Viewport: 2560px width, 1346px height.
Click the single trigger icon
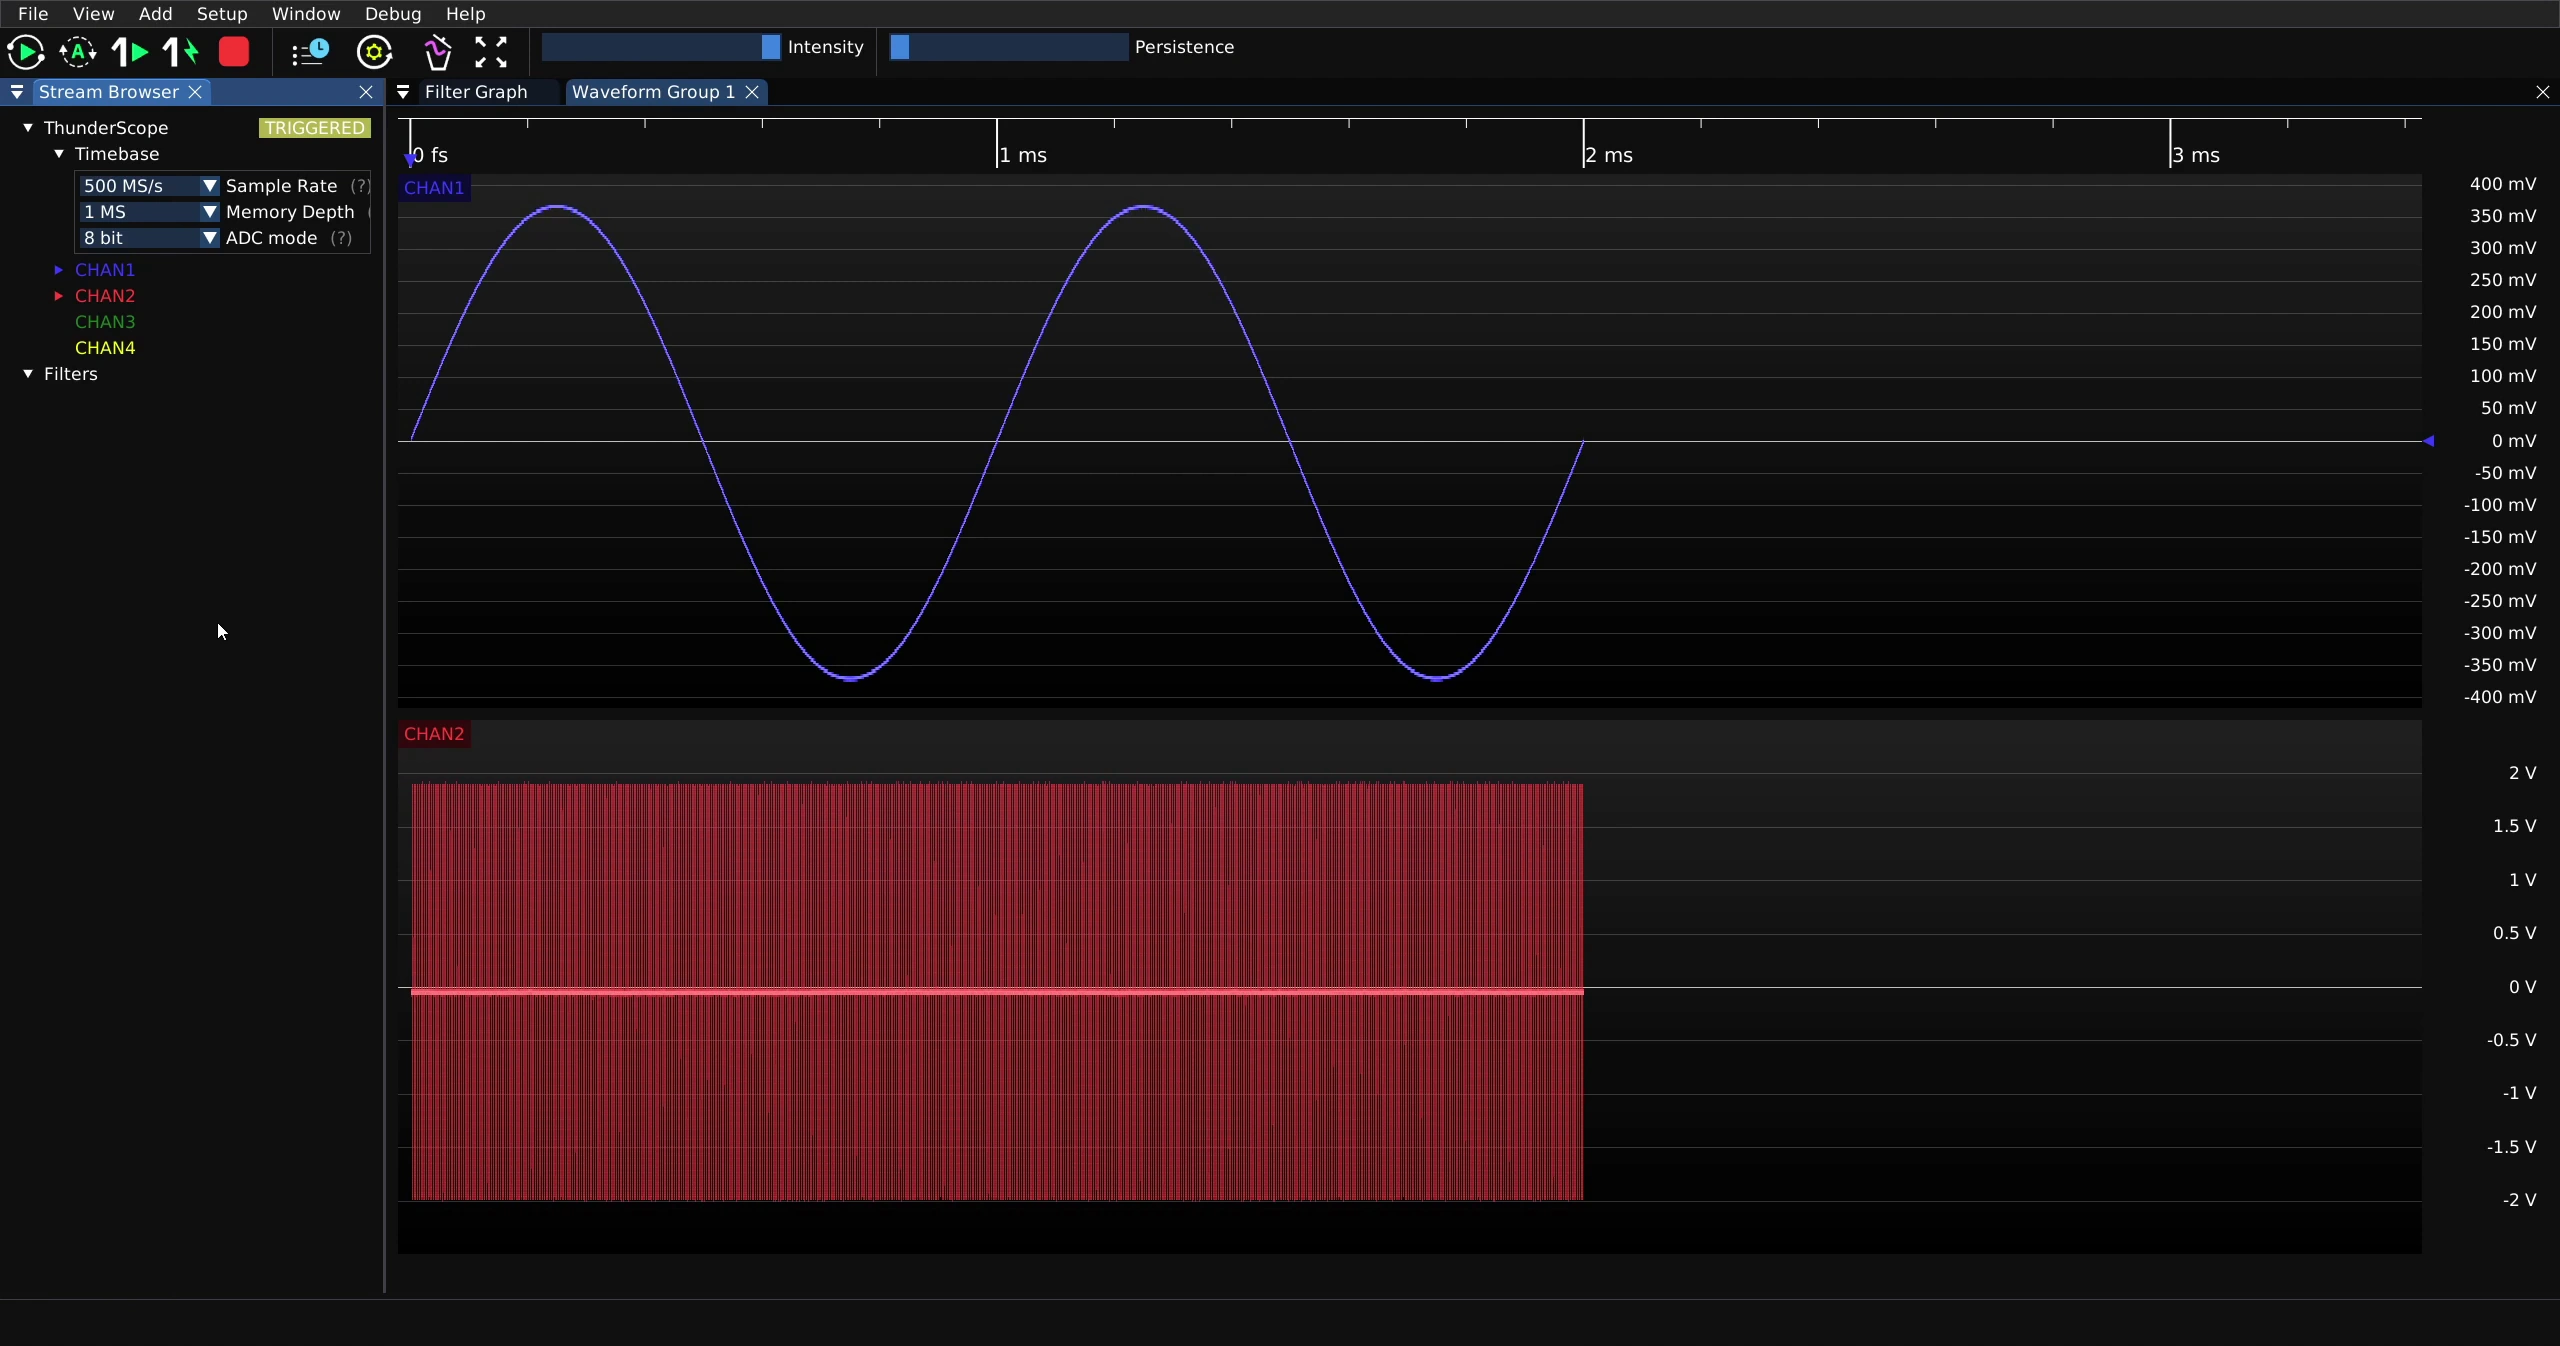(x=130, y=52)
